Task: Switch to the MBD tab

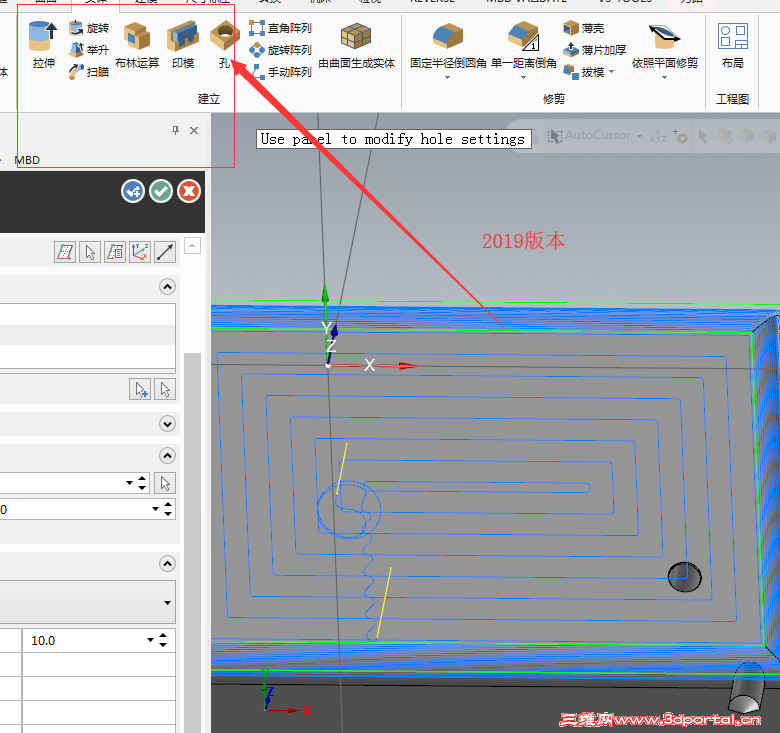Action: [x=27, y=160]
